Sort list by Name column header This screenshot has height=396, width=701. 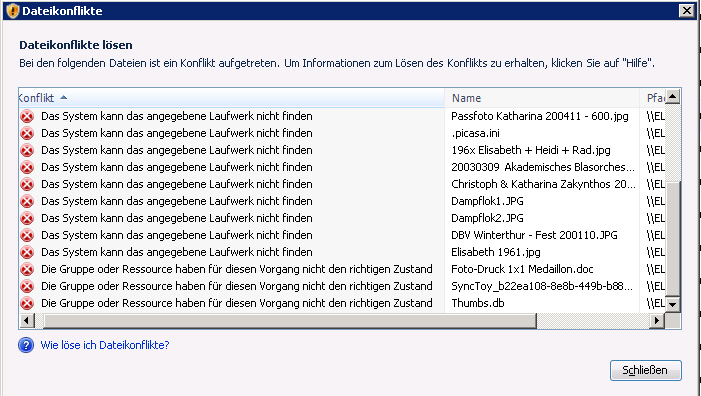click(x=542, y=98)
